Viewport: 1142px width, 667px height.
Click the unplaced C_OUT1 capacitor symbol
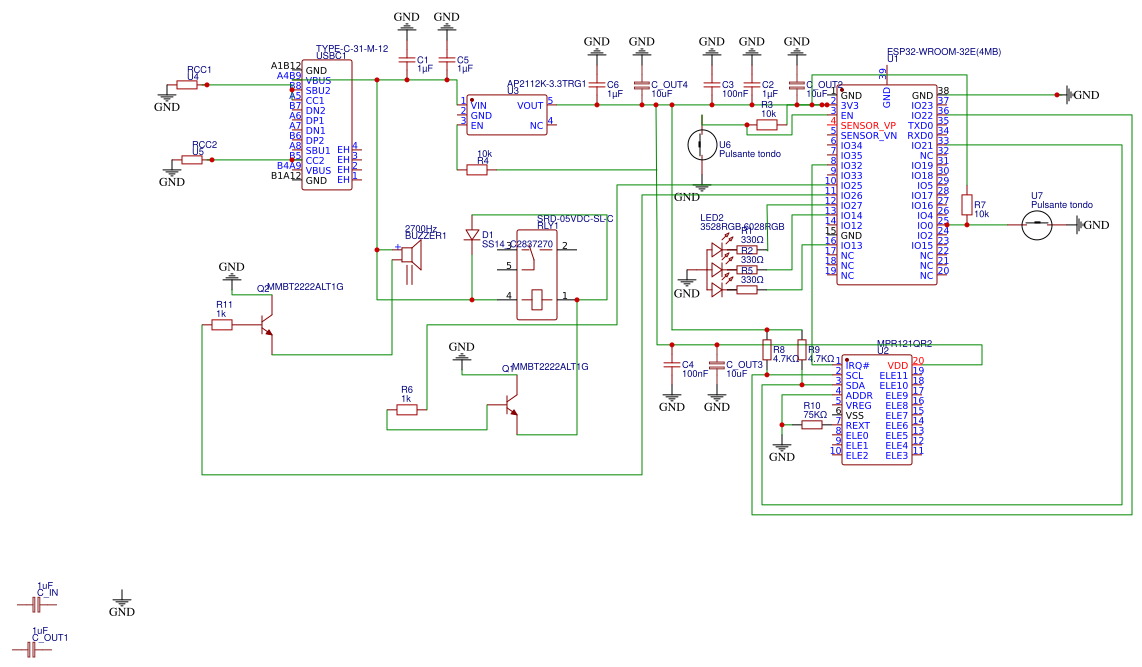click(x=31, y=649)
